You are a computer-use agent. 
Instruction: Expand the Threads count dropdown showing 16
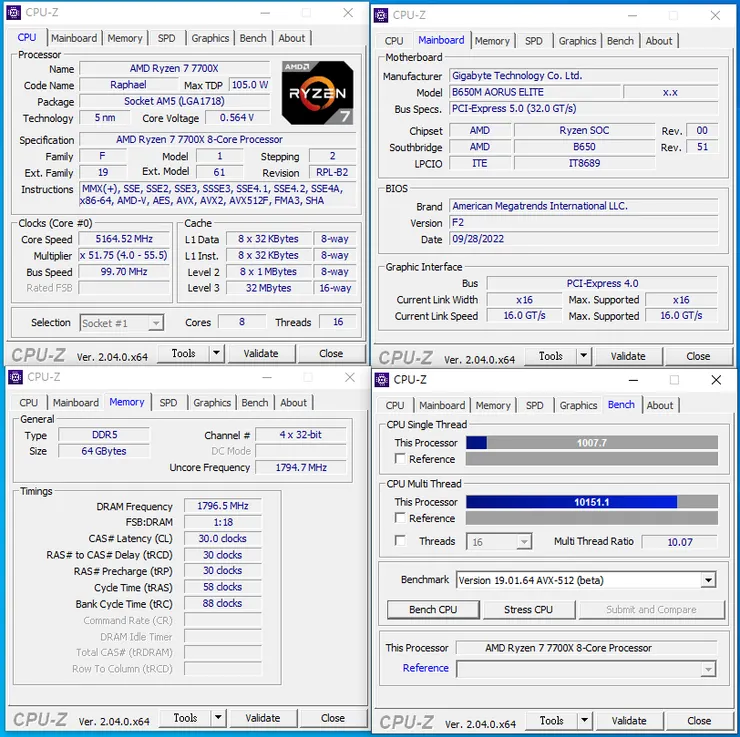[x=499, y=542]
